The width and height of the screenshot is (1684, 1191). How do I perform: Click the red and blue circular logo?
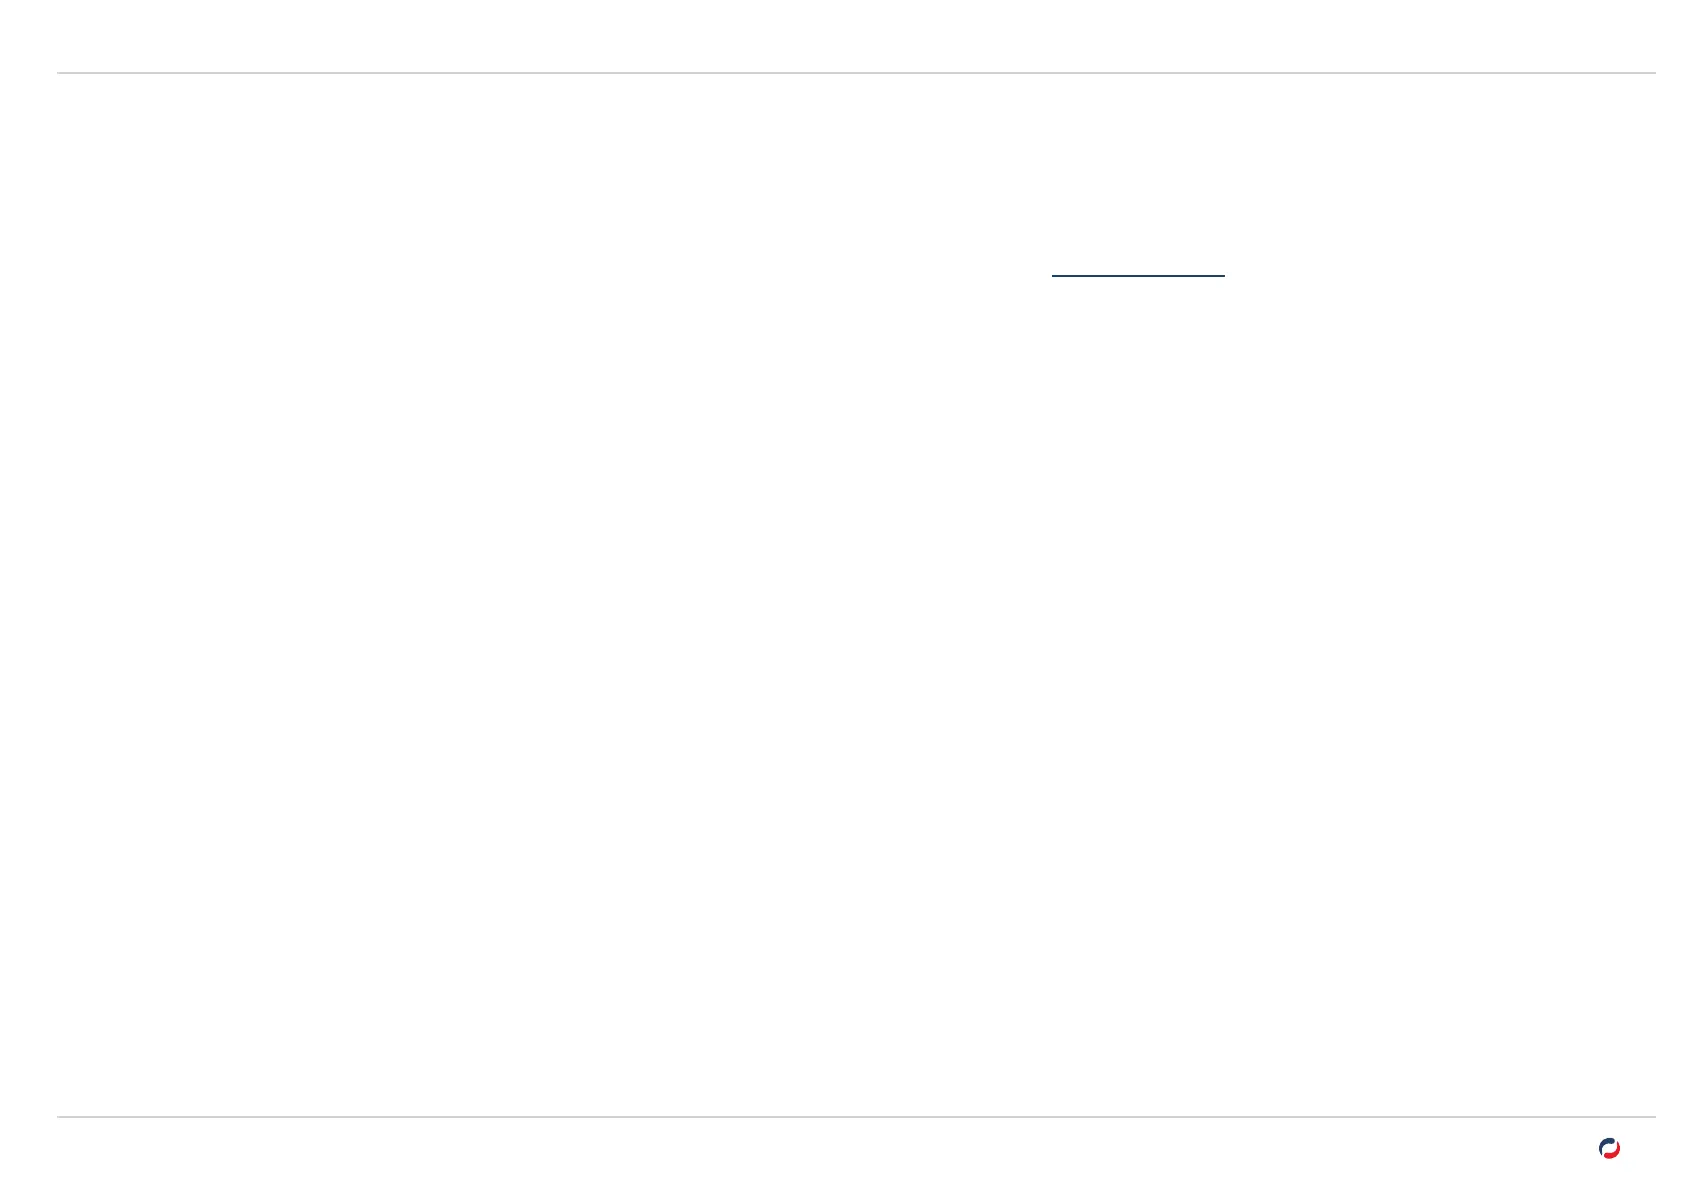pyautogui.click(x=1609, y=1148)
